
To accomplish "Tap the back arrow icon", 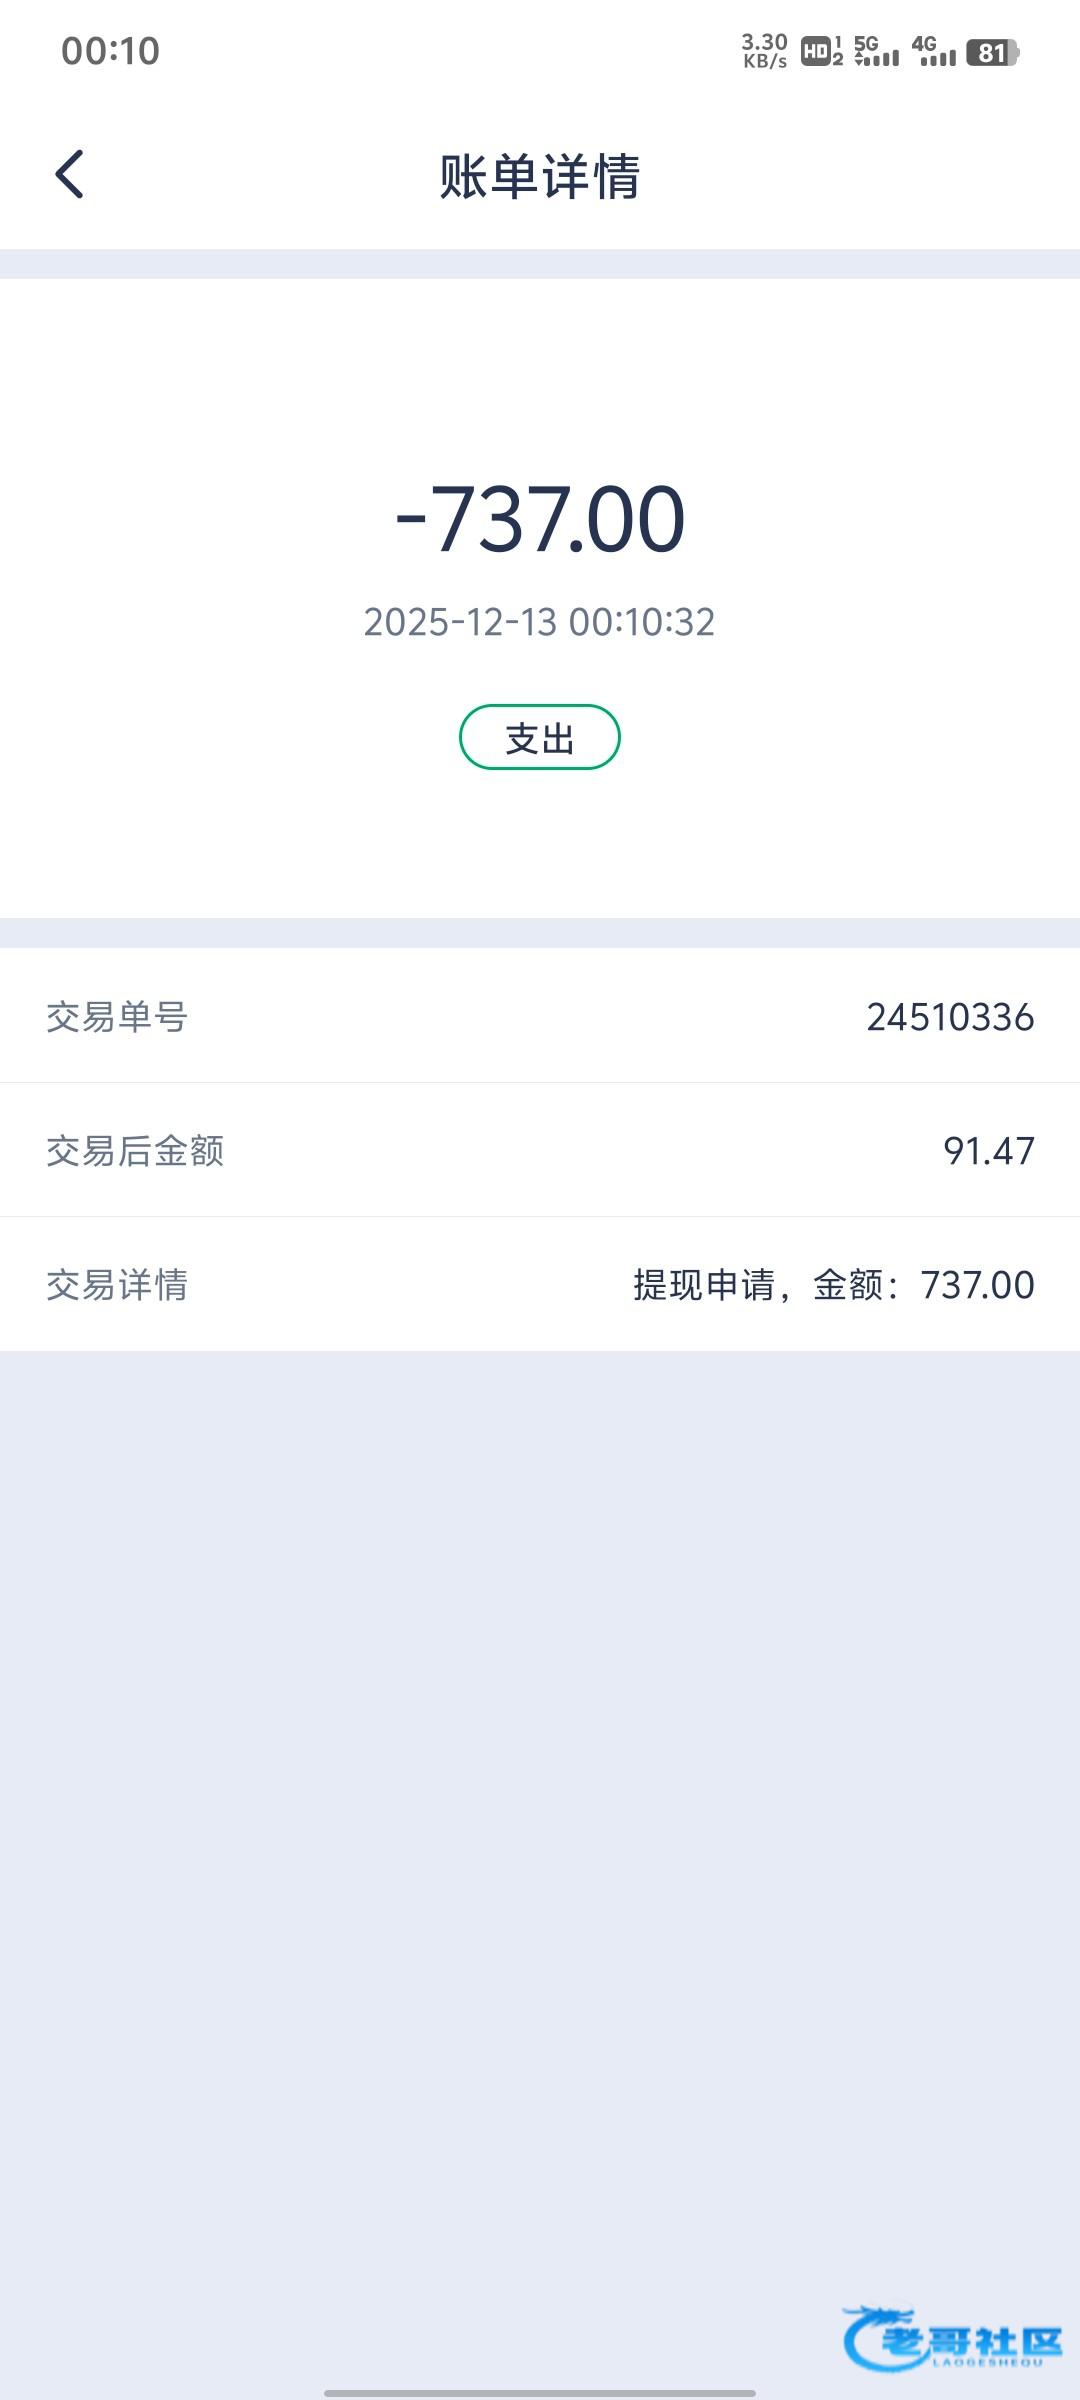I will (x=69, y=175).
